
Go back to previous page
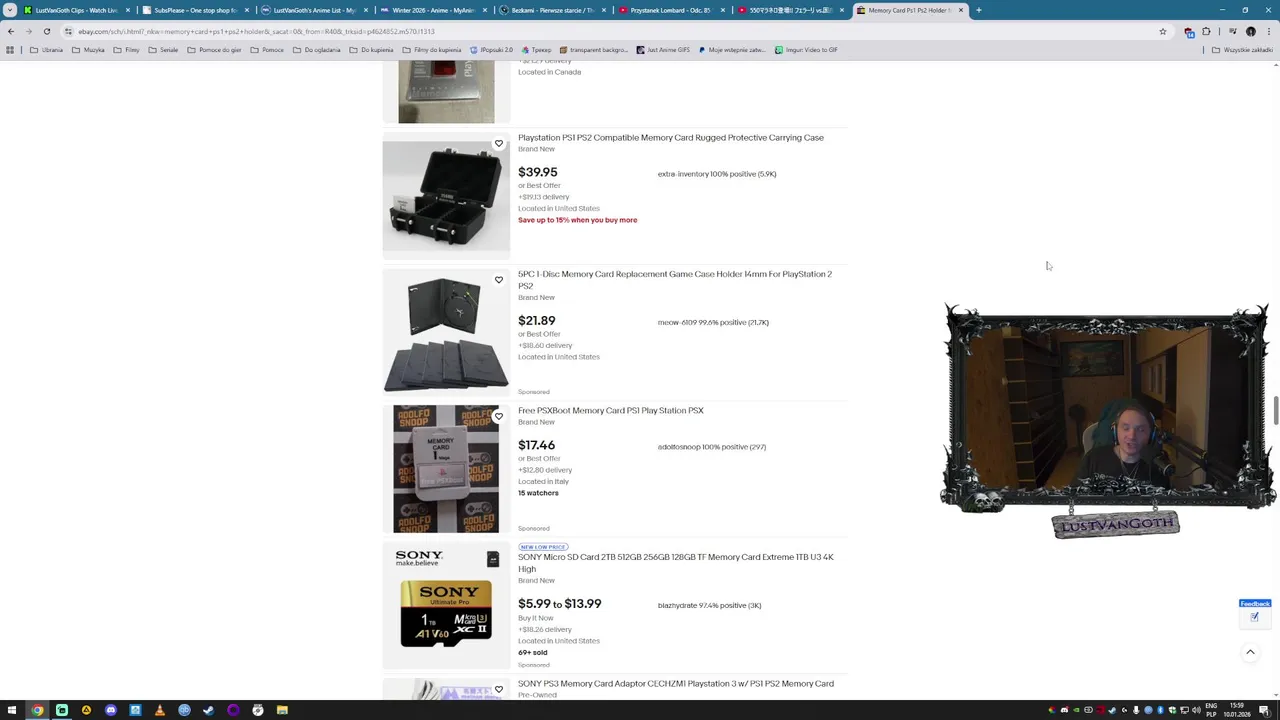(11, 31)
